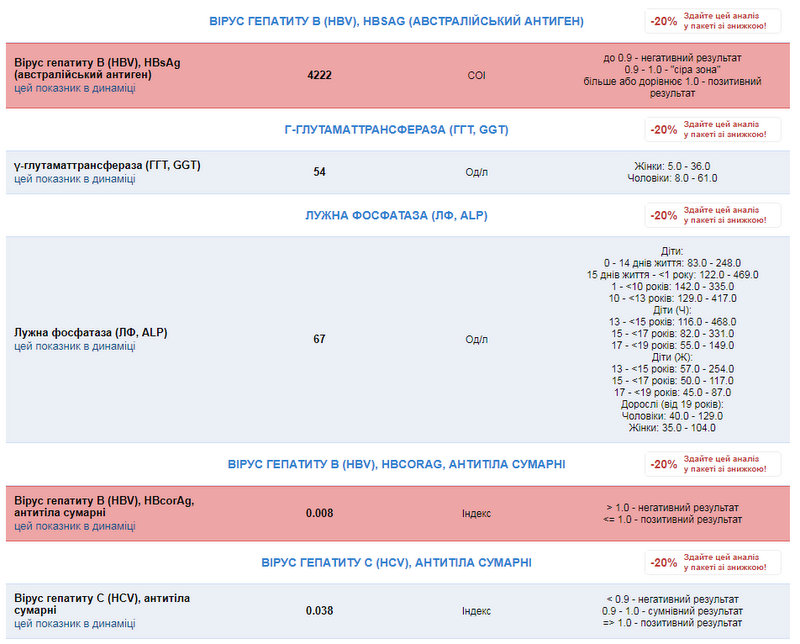Select the Індекс unit in HBcorAg row

point(477,513)
